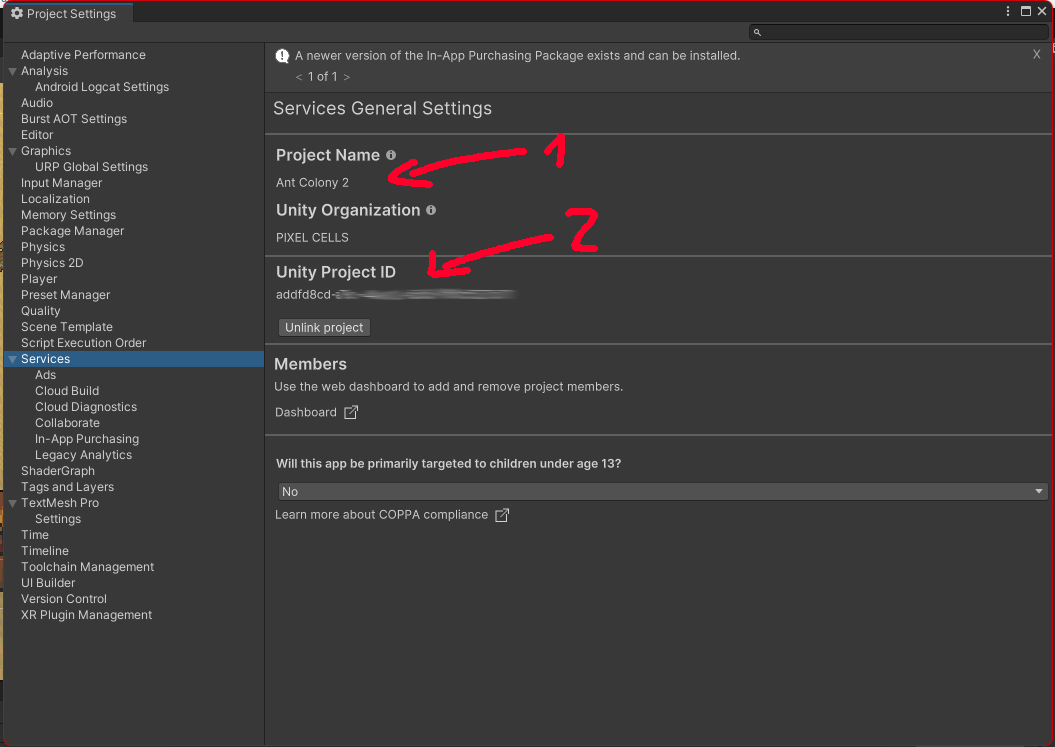Click the external link icon beside Dashboard
This screenshot has width=1055, height=747.
point(349,411)
